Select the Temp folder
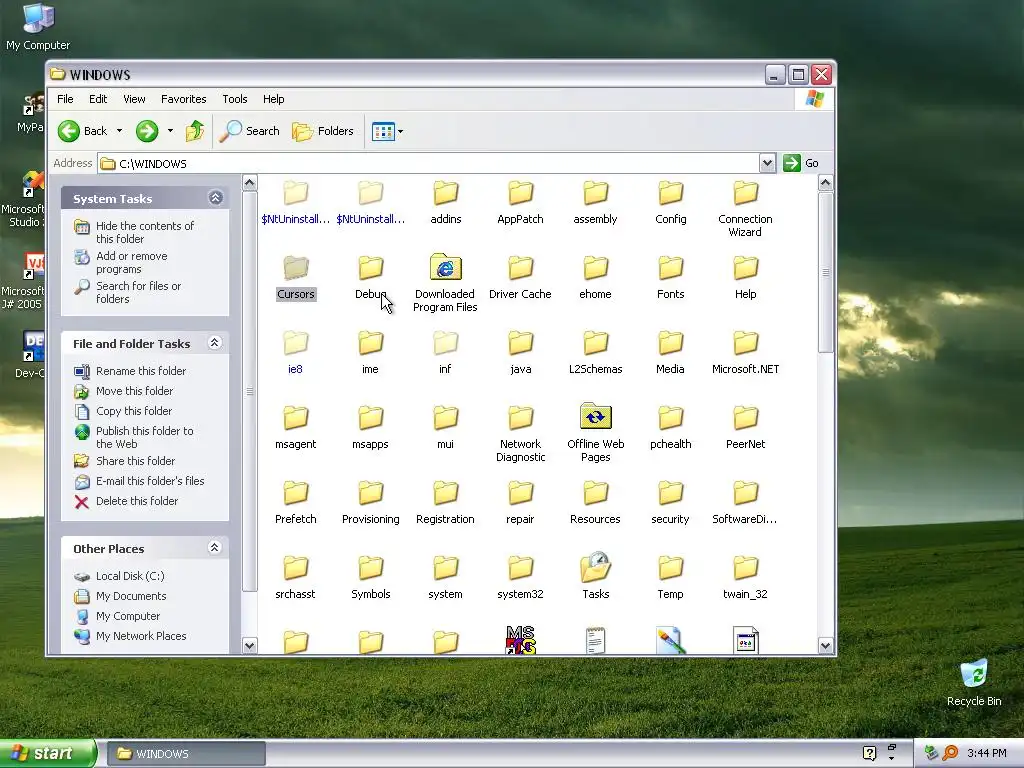 (x=671, y=578)
